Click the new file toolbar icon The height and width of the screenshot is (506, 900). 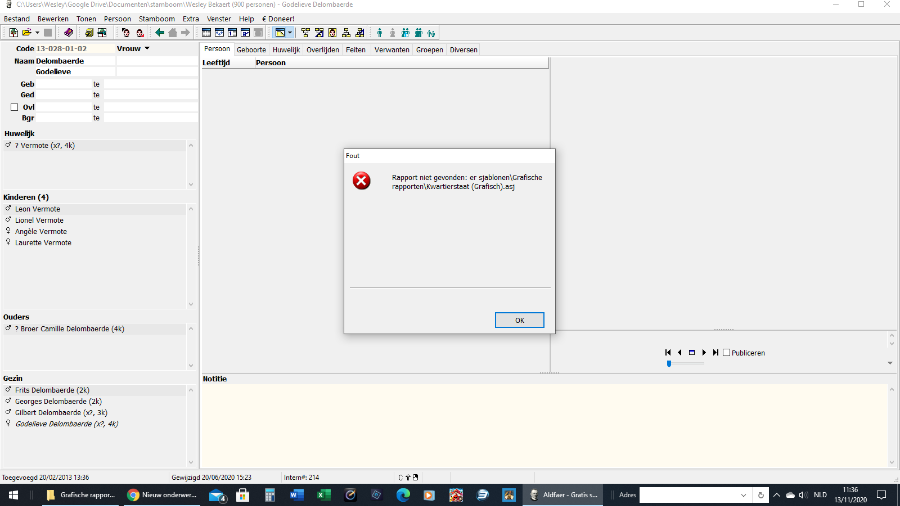click(x=13, y=33)
